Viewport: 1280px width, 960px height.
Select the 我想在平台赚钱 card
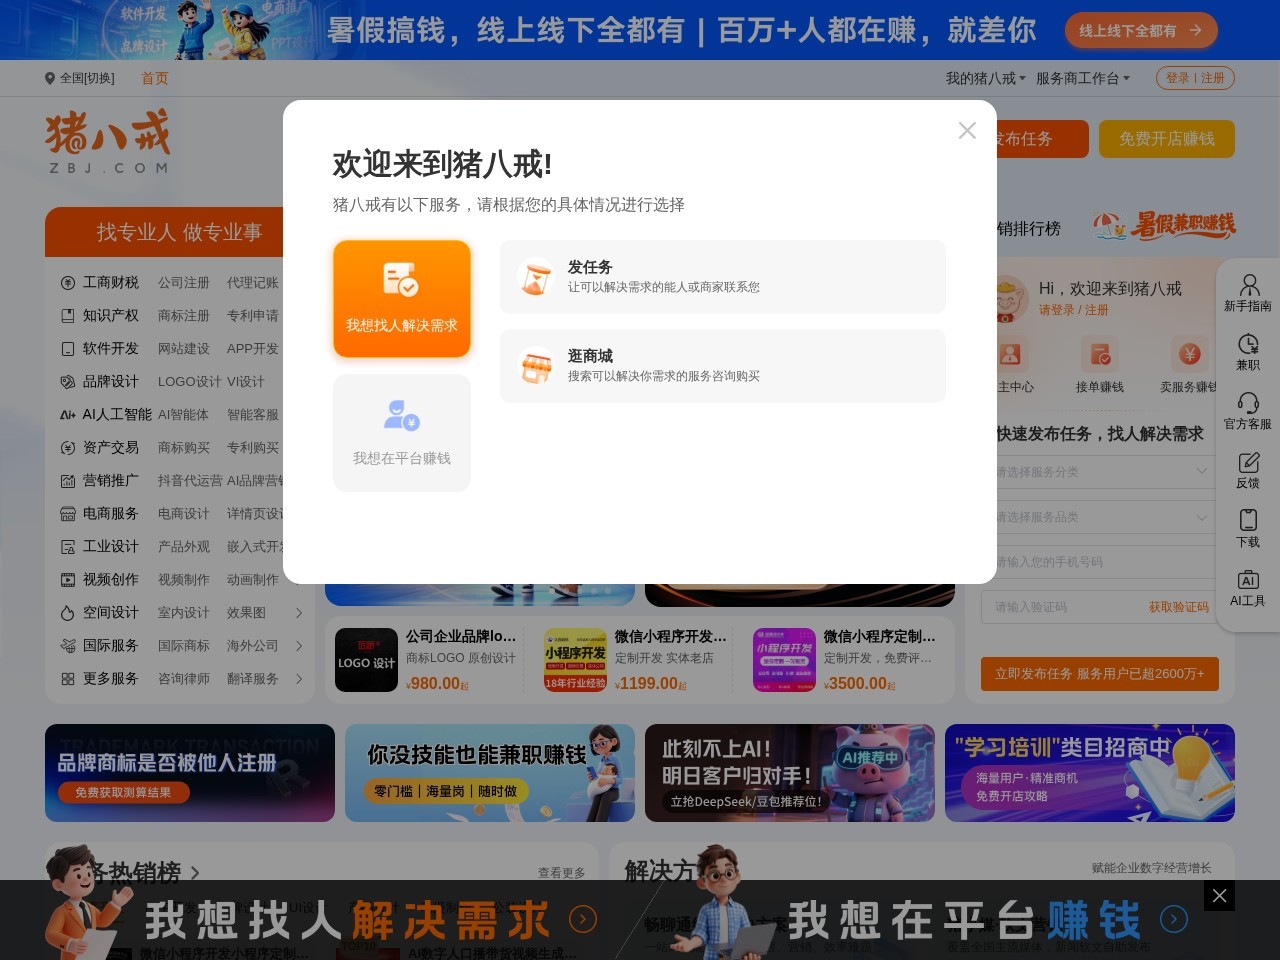pos(402,433)
